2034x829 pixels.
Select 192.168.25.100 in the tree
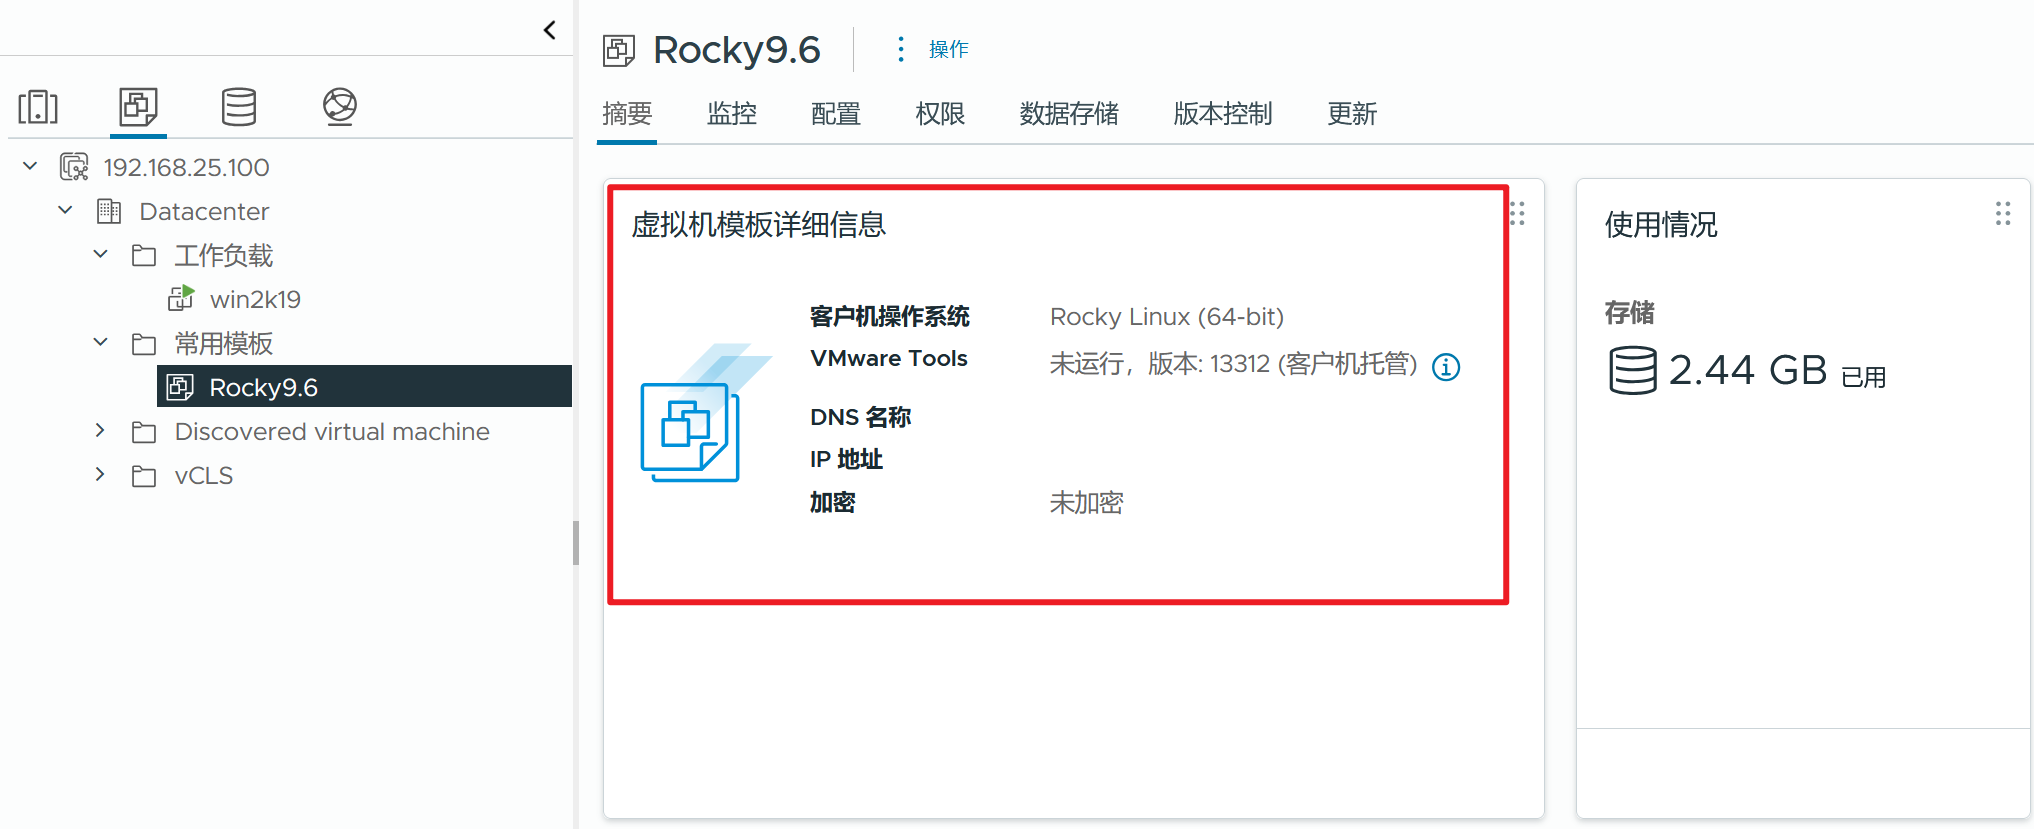pyautogui.click(x=186, y=167)
